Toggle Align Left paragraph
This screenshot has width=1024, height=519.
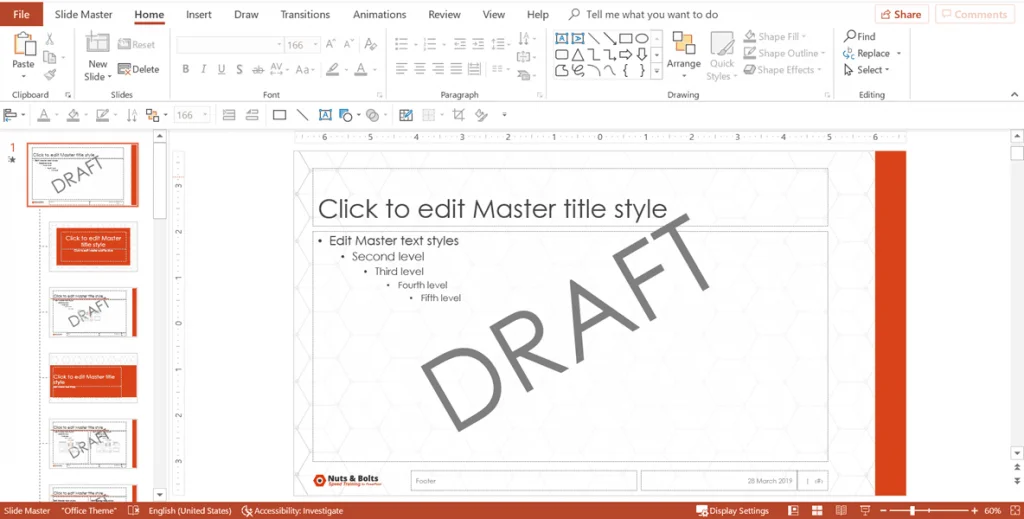[x=402, y=69]
